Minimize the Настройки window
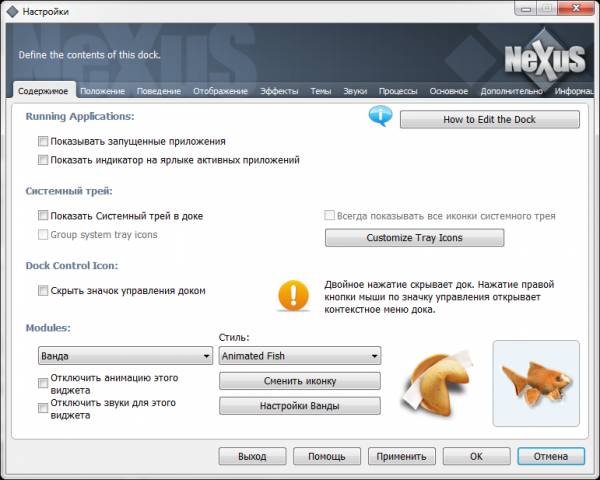Viewport: 600px width, 480px height. pos(526,8)
